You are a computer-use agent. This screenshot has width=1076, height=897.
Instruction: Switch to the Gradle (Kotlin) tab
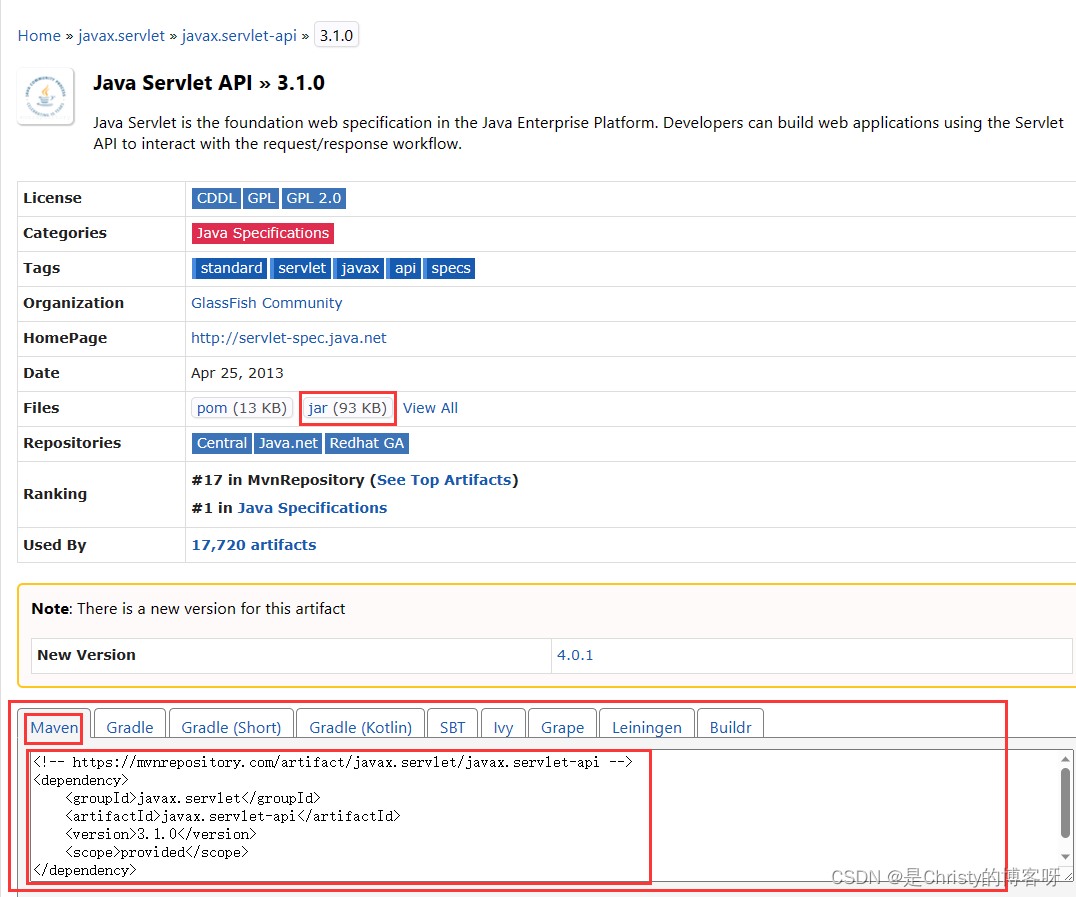[360, 727]
